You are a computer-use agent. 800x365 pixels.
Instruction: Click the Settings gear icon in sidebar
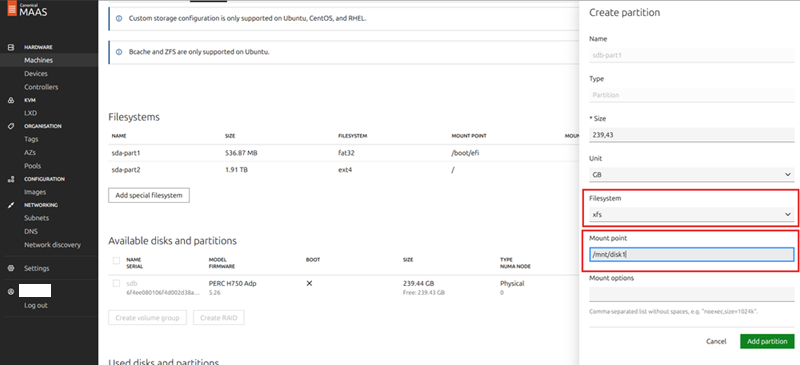(11, 268)
